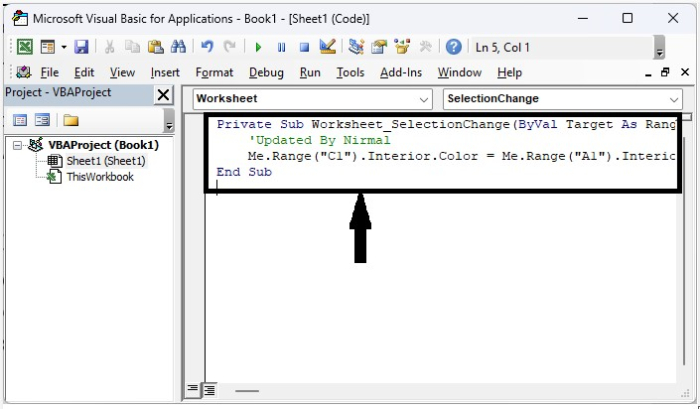Click the Cut scissors icon

(109, 47)
